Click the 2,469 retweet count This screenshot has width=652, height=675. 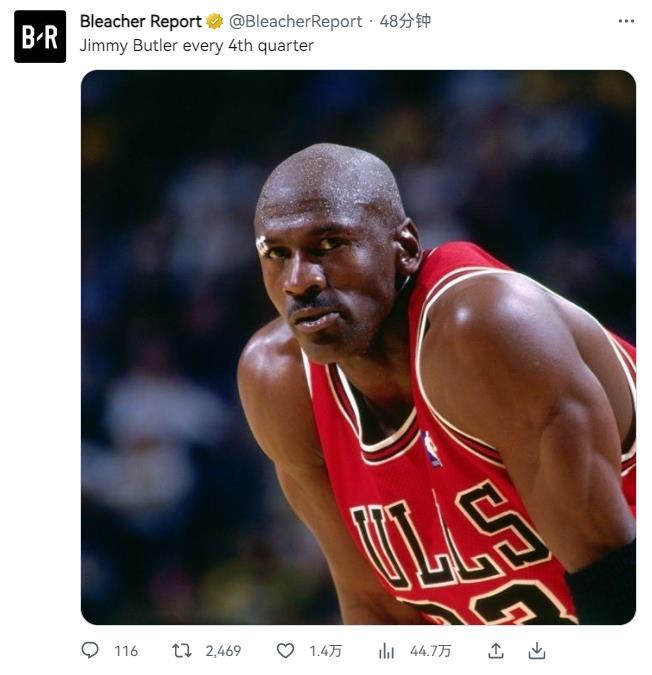point(223,650)
